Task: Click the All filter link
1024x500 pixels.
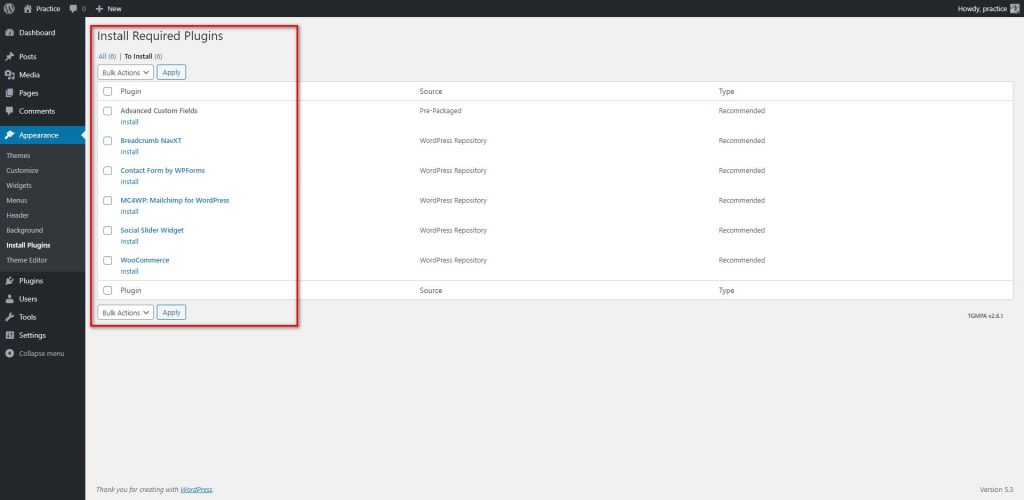Action: (x=103, y=56)
